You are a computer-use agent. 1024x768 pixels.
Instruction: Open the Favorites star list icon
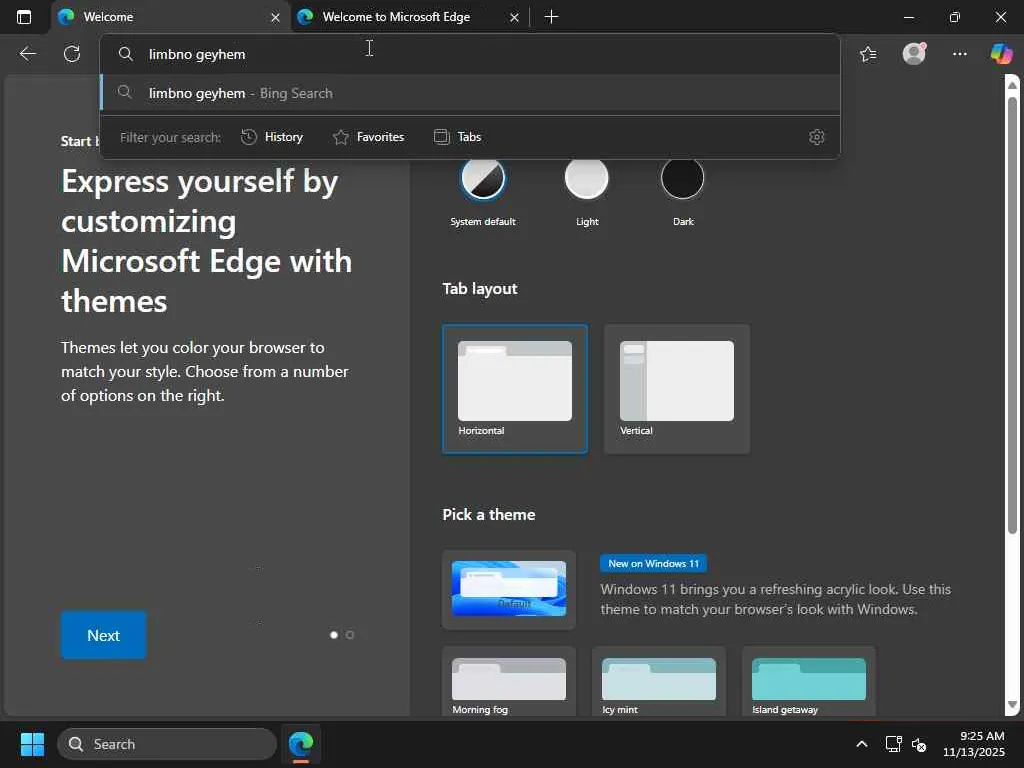[868, 54]
